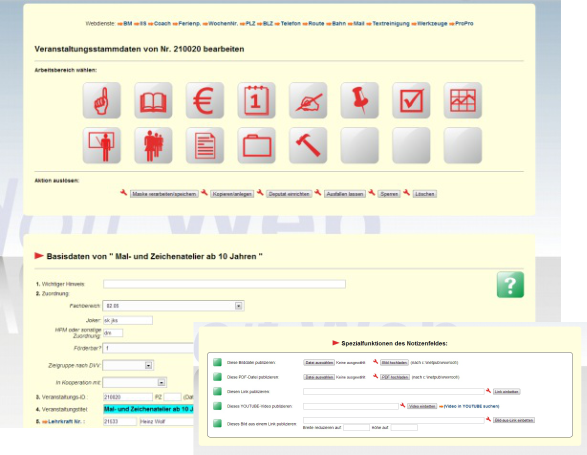Open the calendar dates work area icon
Screen dimensions: 587x455
(x=256, y=100)
